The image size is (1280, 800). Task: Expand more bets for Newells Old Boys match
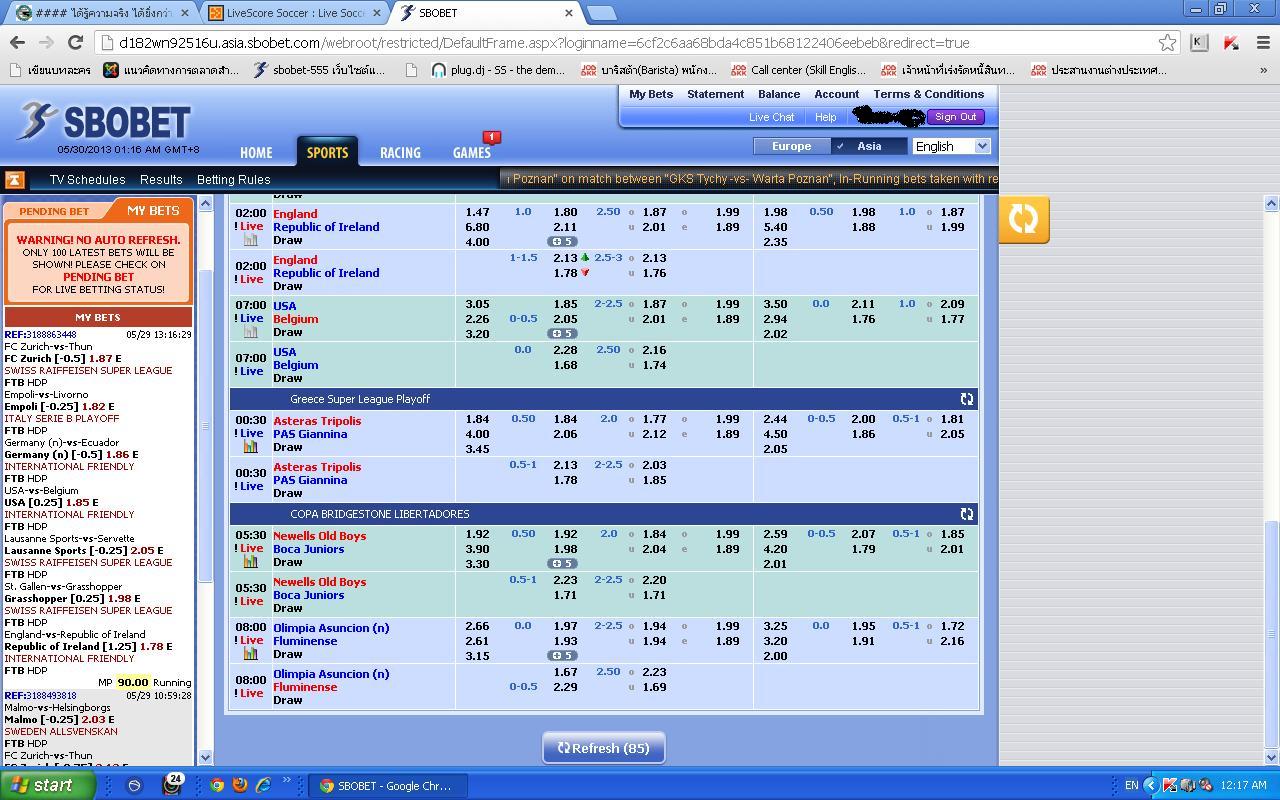(x=562, y=564)
